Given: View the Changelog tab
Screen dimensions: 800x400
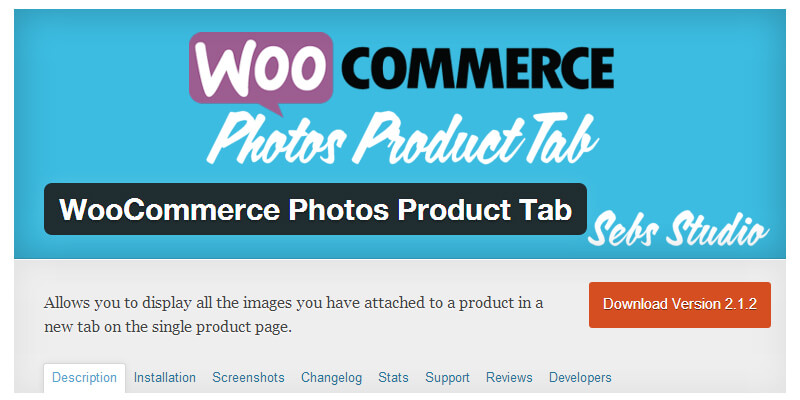Looking at the screenshot, I should (331, 378).
